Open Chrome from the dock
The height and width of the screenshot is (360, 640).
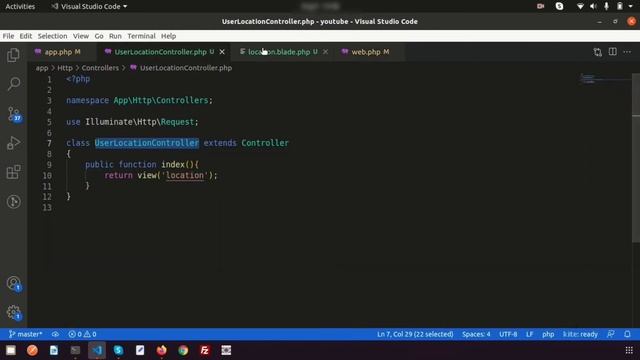pyautogui.click(x=183, y=350)
